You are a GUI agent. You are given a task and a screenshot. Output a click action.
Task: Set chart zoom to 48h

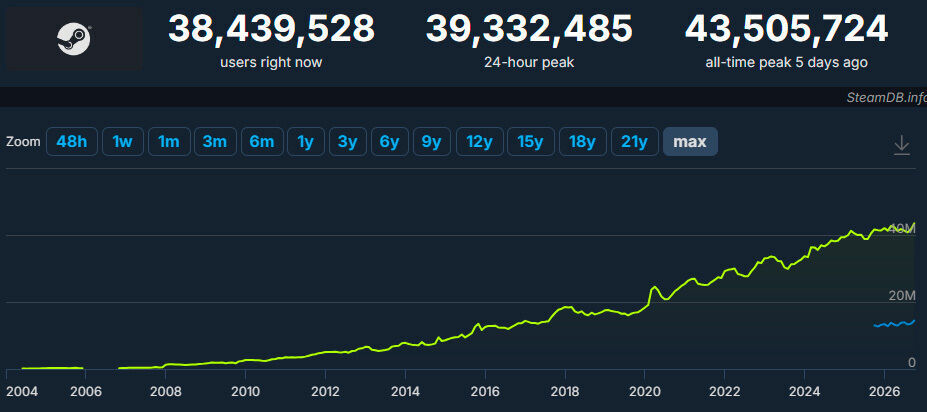72,142
